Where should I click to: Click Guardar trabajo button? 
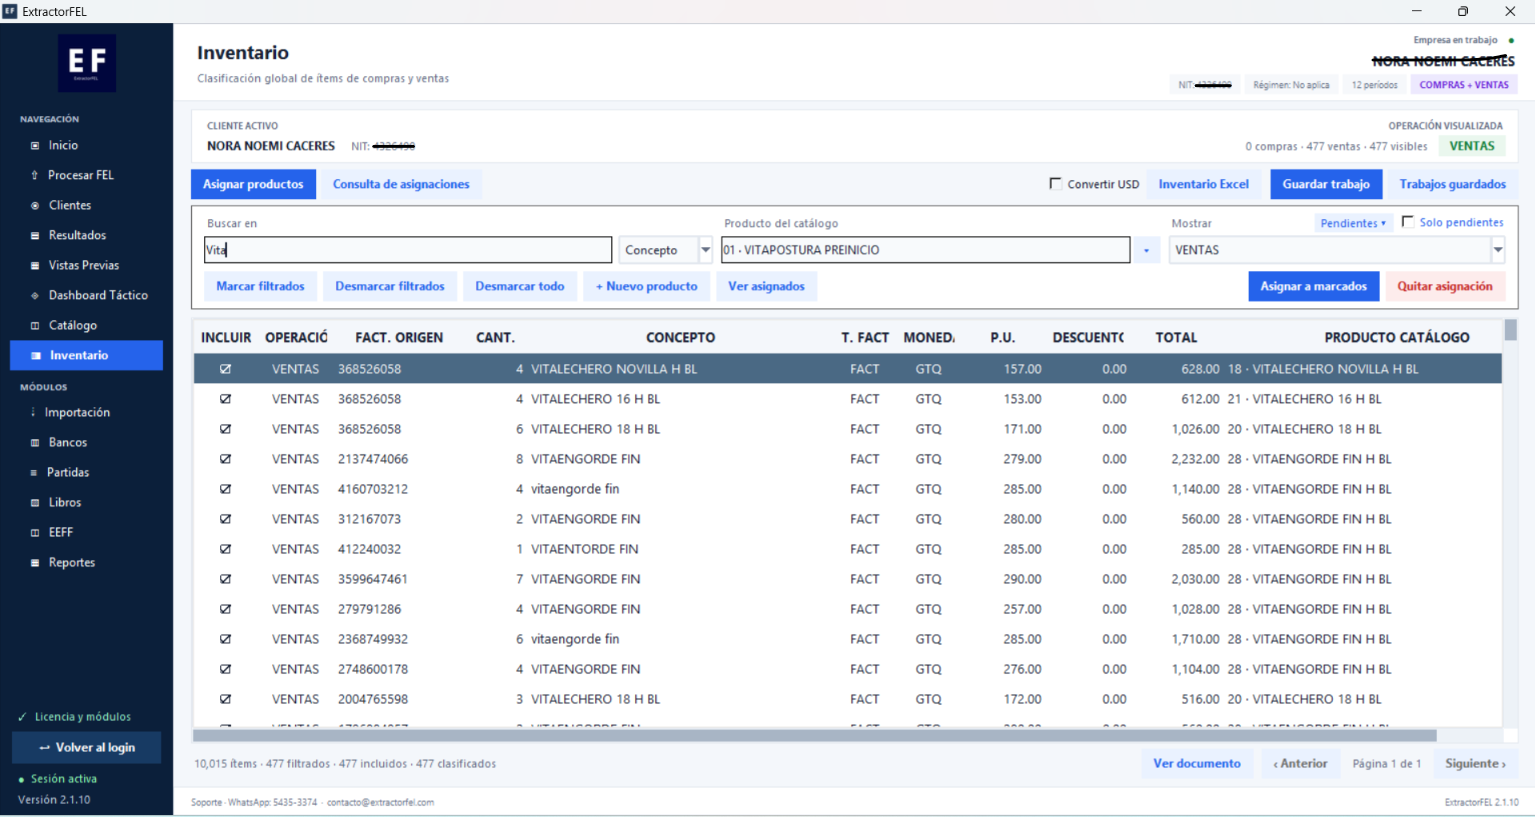(x=1326, y=184)
